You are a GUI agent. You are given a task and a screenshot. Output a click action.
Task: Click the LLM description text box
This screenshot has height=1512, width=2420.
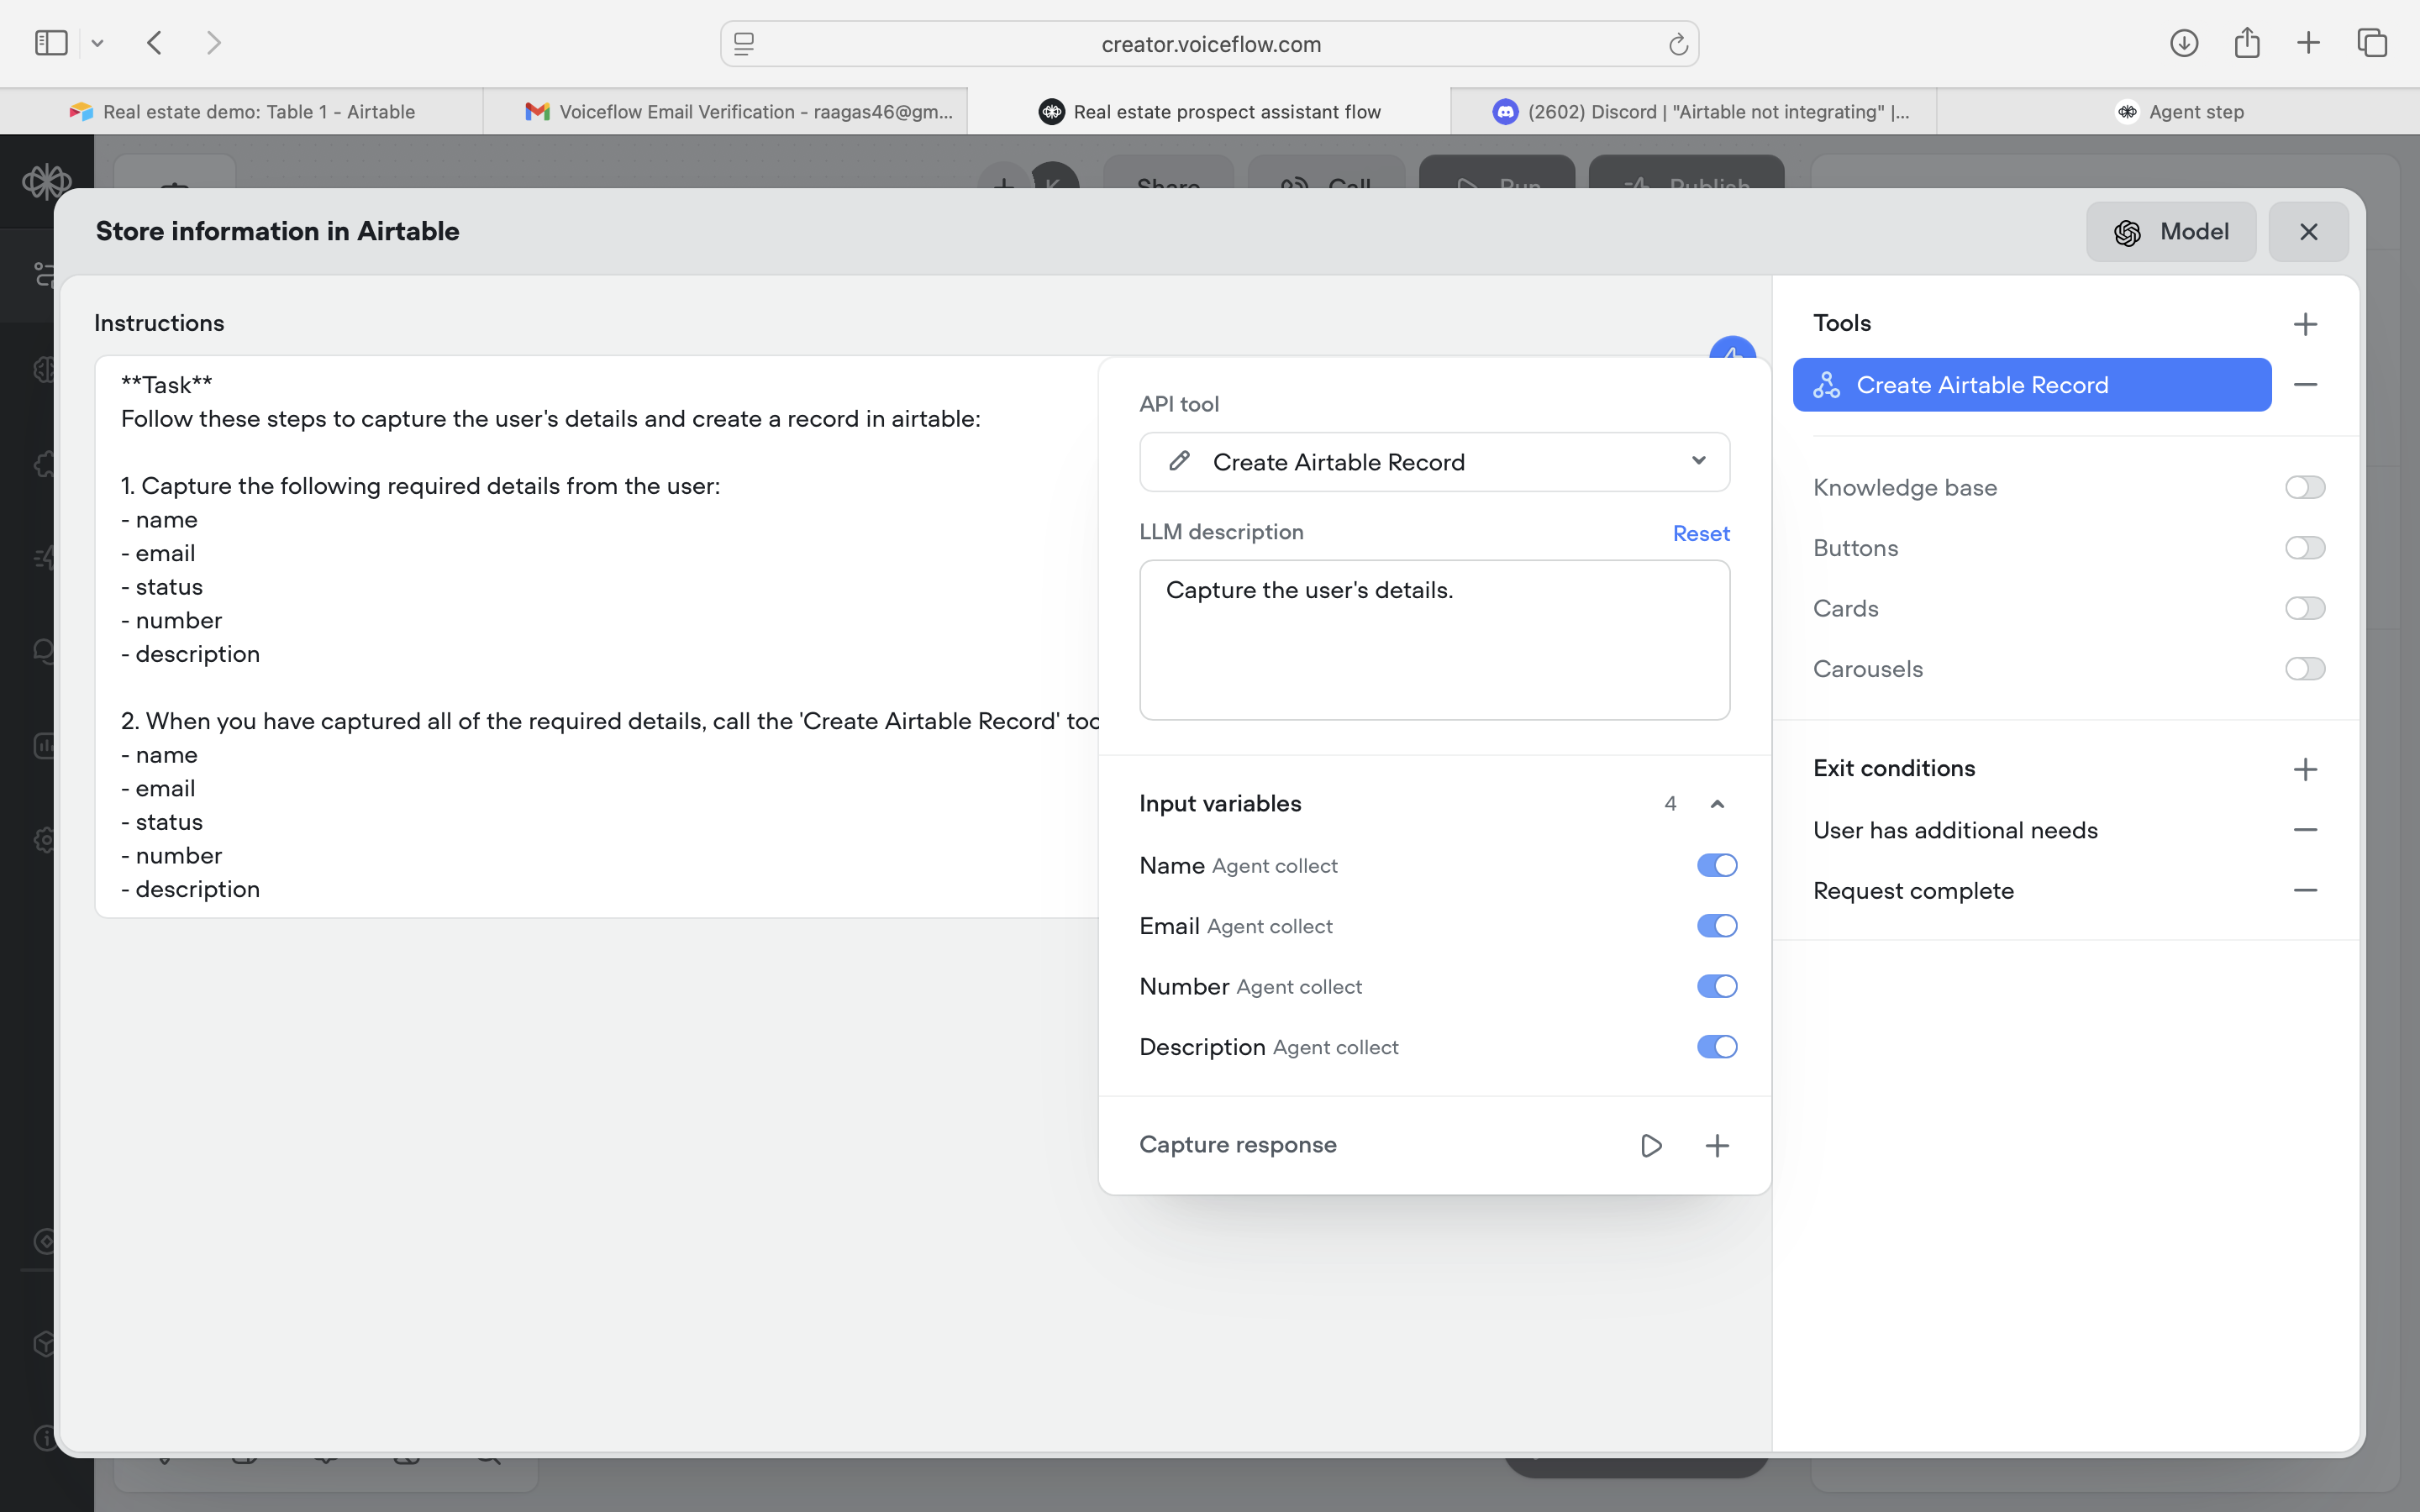pyautogui.click(x=1434, y=640)
